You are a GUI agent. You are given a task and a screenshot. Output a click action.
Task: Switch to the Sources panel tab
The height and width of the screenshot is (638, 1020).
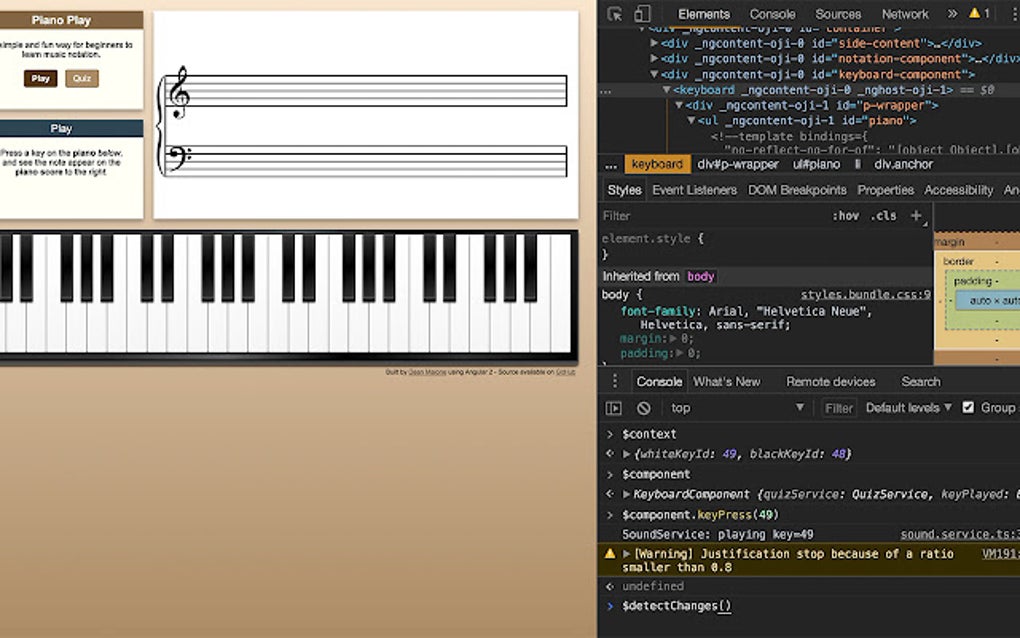coord(838,13)
